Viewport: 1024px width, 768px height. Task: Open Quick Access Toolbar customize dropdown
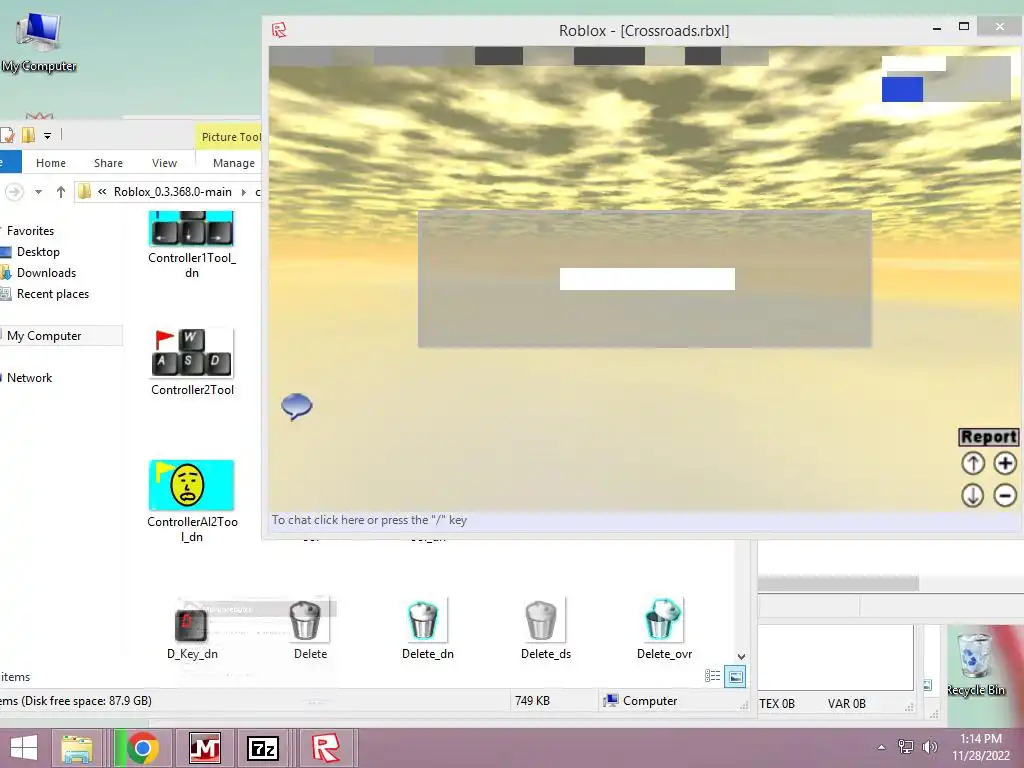[48, 136]
